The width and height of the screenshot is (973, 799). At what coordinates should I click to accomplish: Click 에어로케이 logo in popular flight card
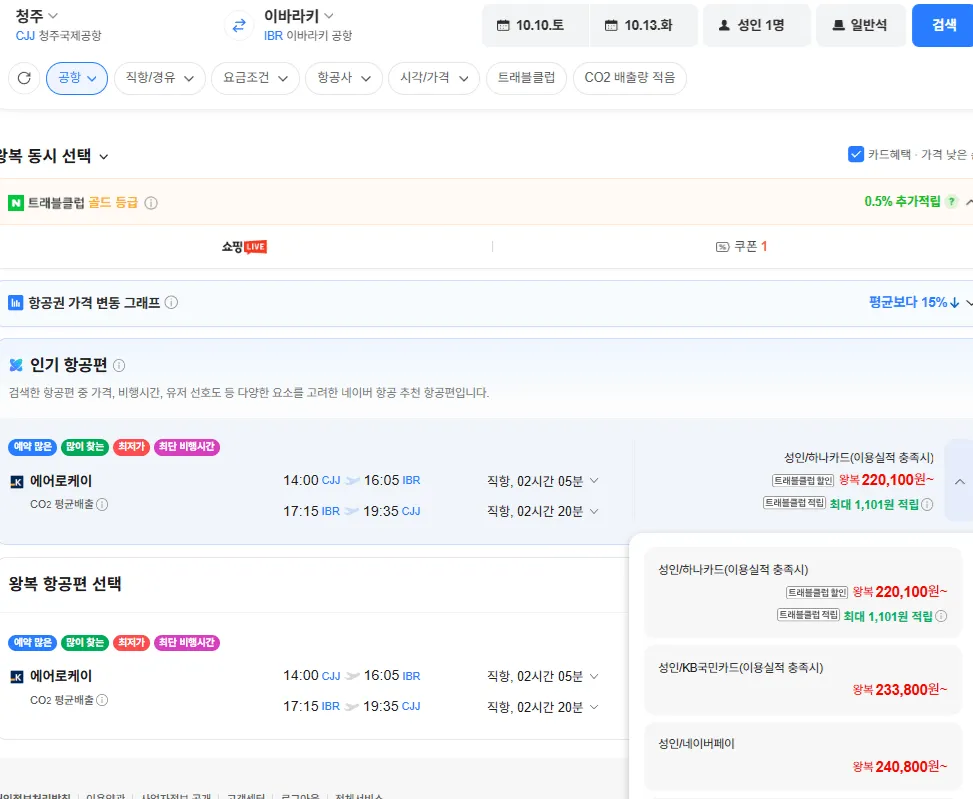pyautogui.click(x=17, y=481)
